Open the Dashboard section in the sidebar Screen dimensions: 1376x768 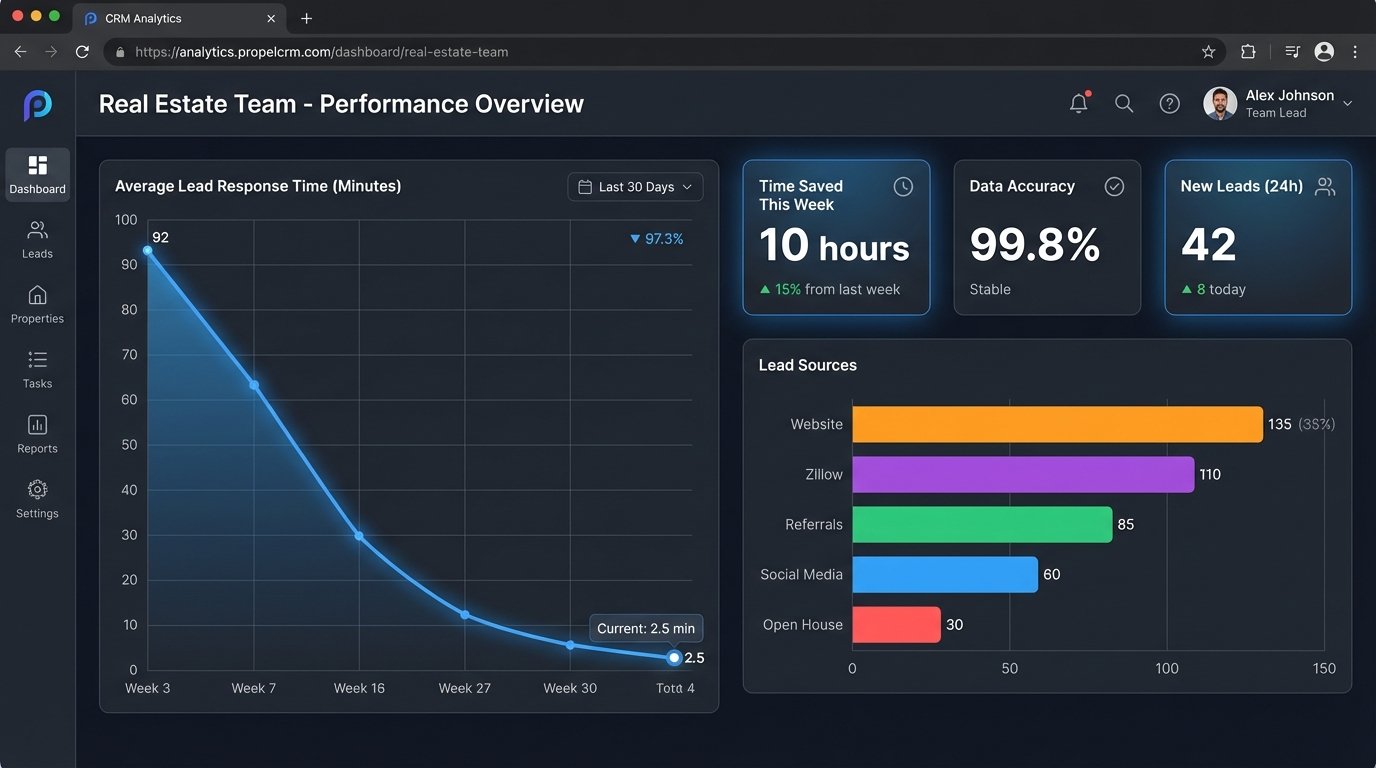[37, 173]
